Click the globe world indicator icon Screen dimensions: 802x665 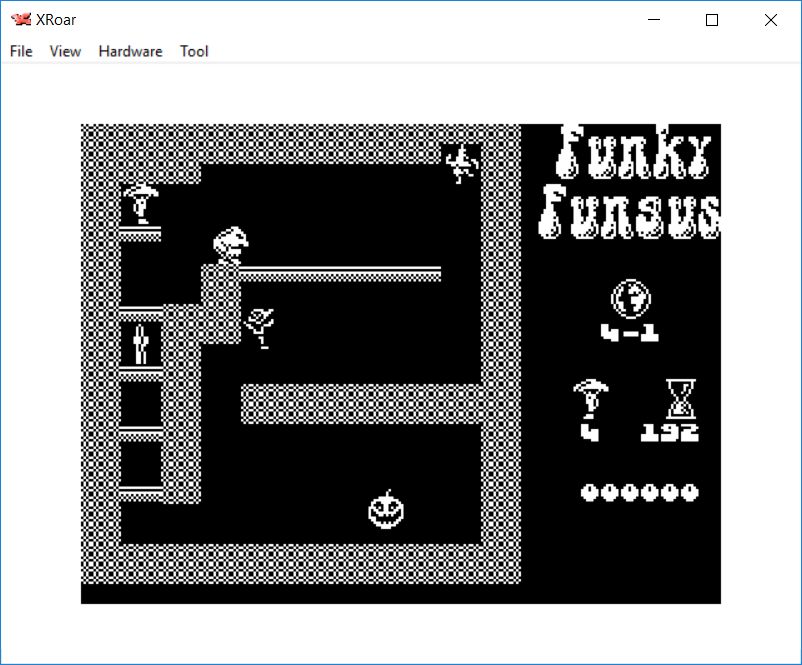tap(631, 298)
